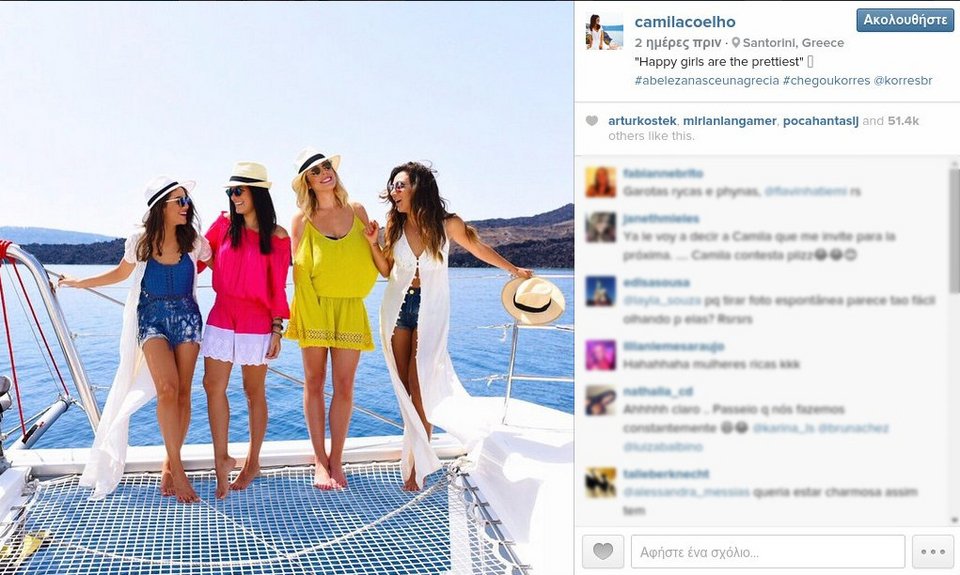Screen dimensions: 960x575
Task: Open camilacoelho profile avatar
Action: tap(604, 31)
